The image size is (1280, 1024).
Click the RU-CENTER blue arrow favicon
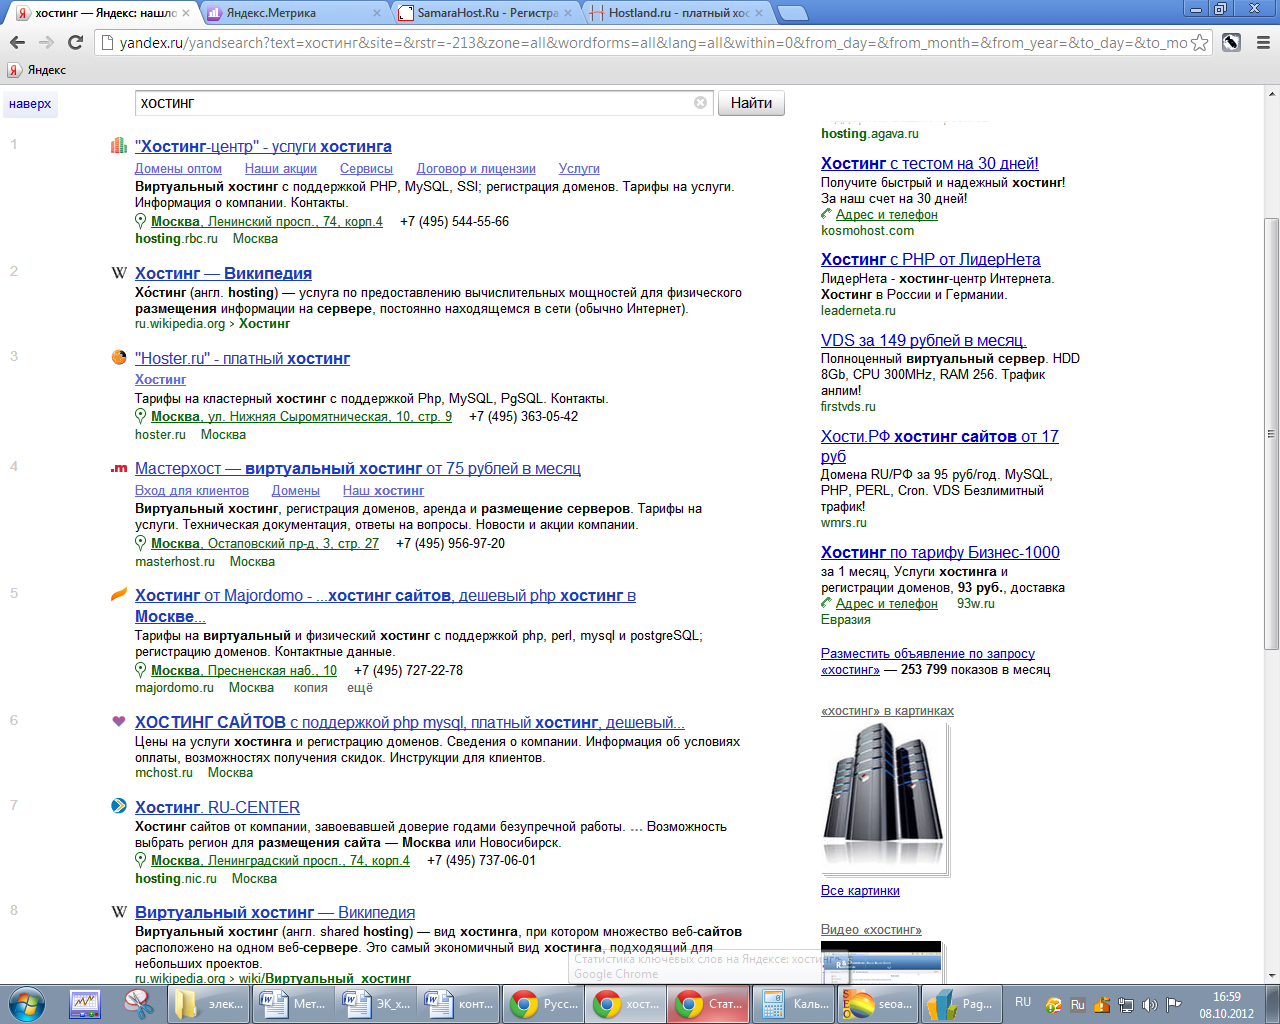coord(119,806)
